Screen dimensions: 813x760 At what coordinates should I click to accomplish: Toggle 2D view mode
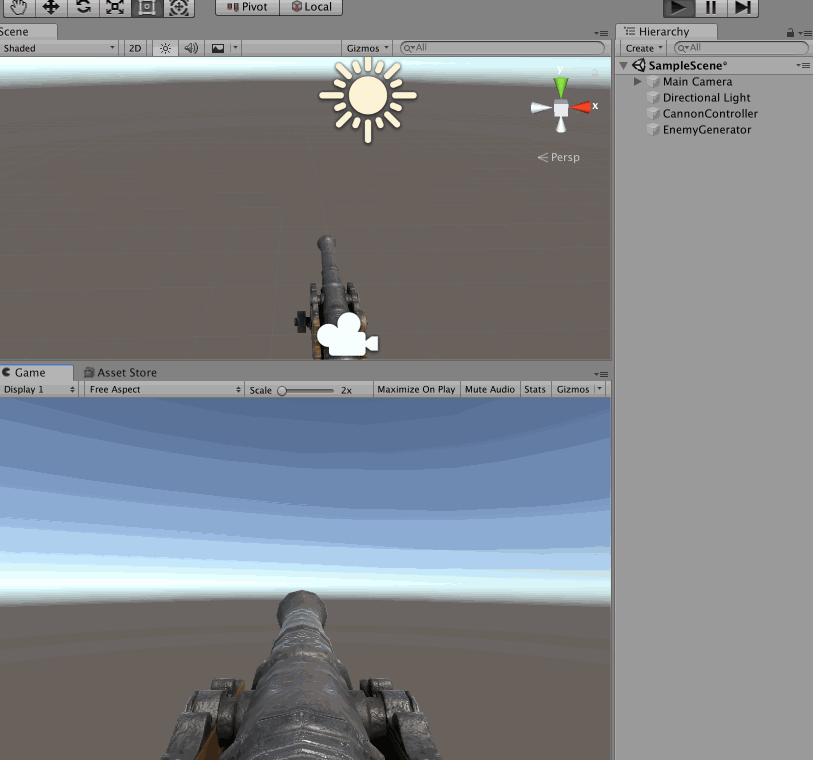pos(135,48)
